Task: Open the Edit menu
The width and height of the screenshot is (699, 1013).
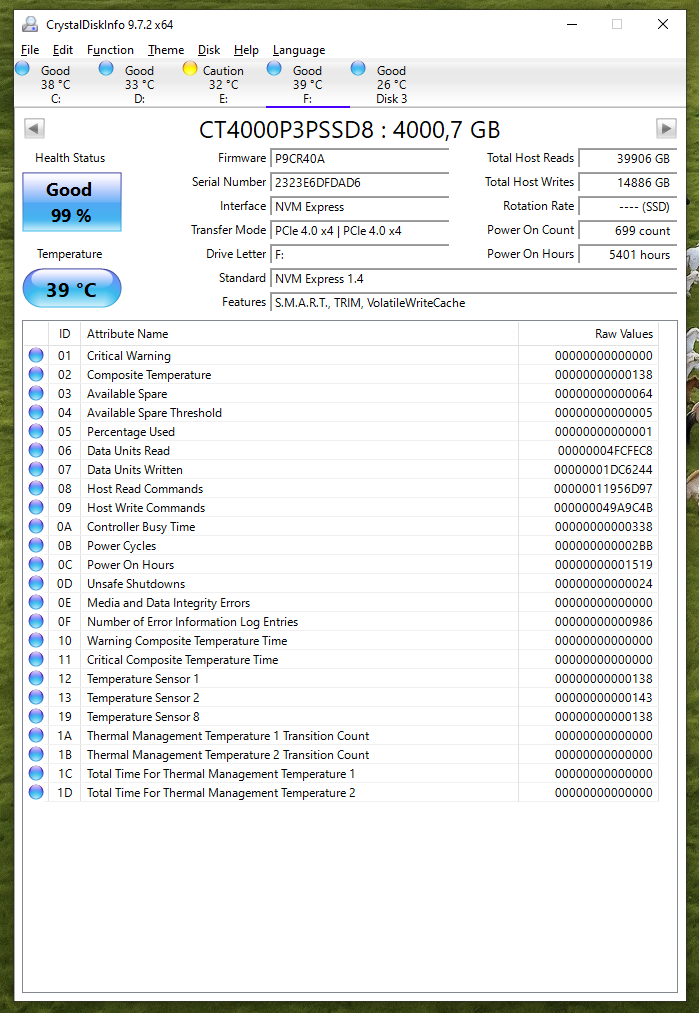Action: point(63,50)
